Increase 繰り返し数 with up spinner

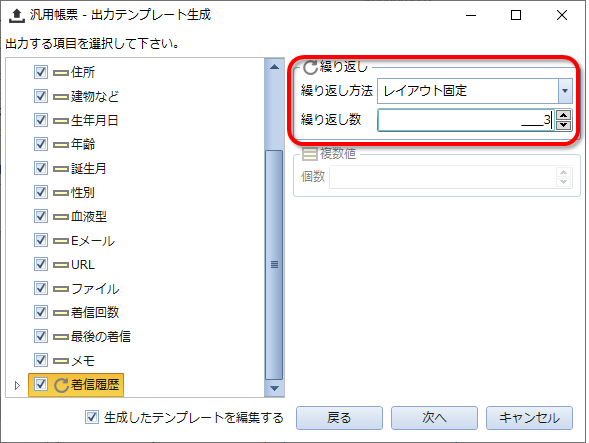(563, 115)
